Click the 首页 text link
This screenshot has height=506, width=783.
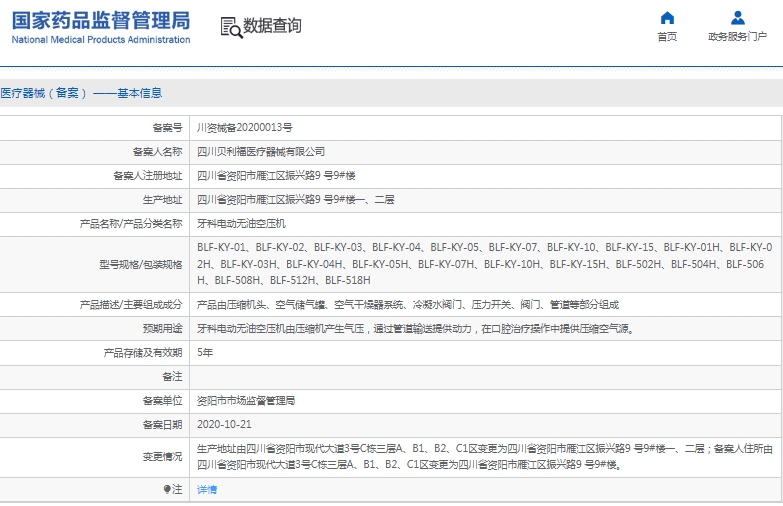click(667, 36)
